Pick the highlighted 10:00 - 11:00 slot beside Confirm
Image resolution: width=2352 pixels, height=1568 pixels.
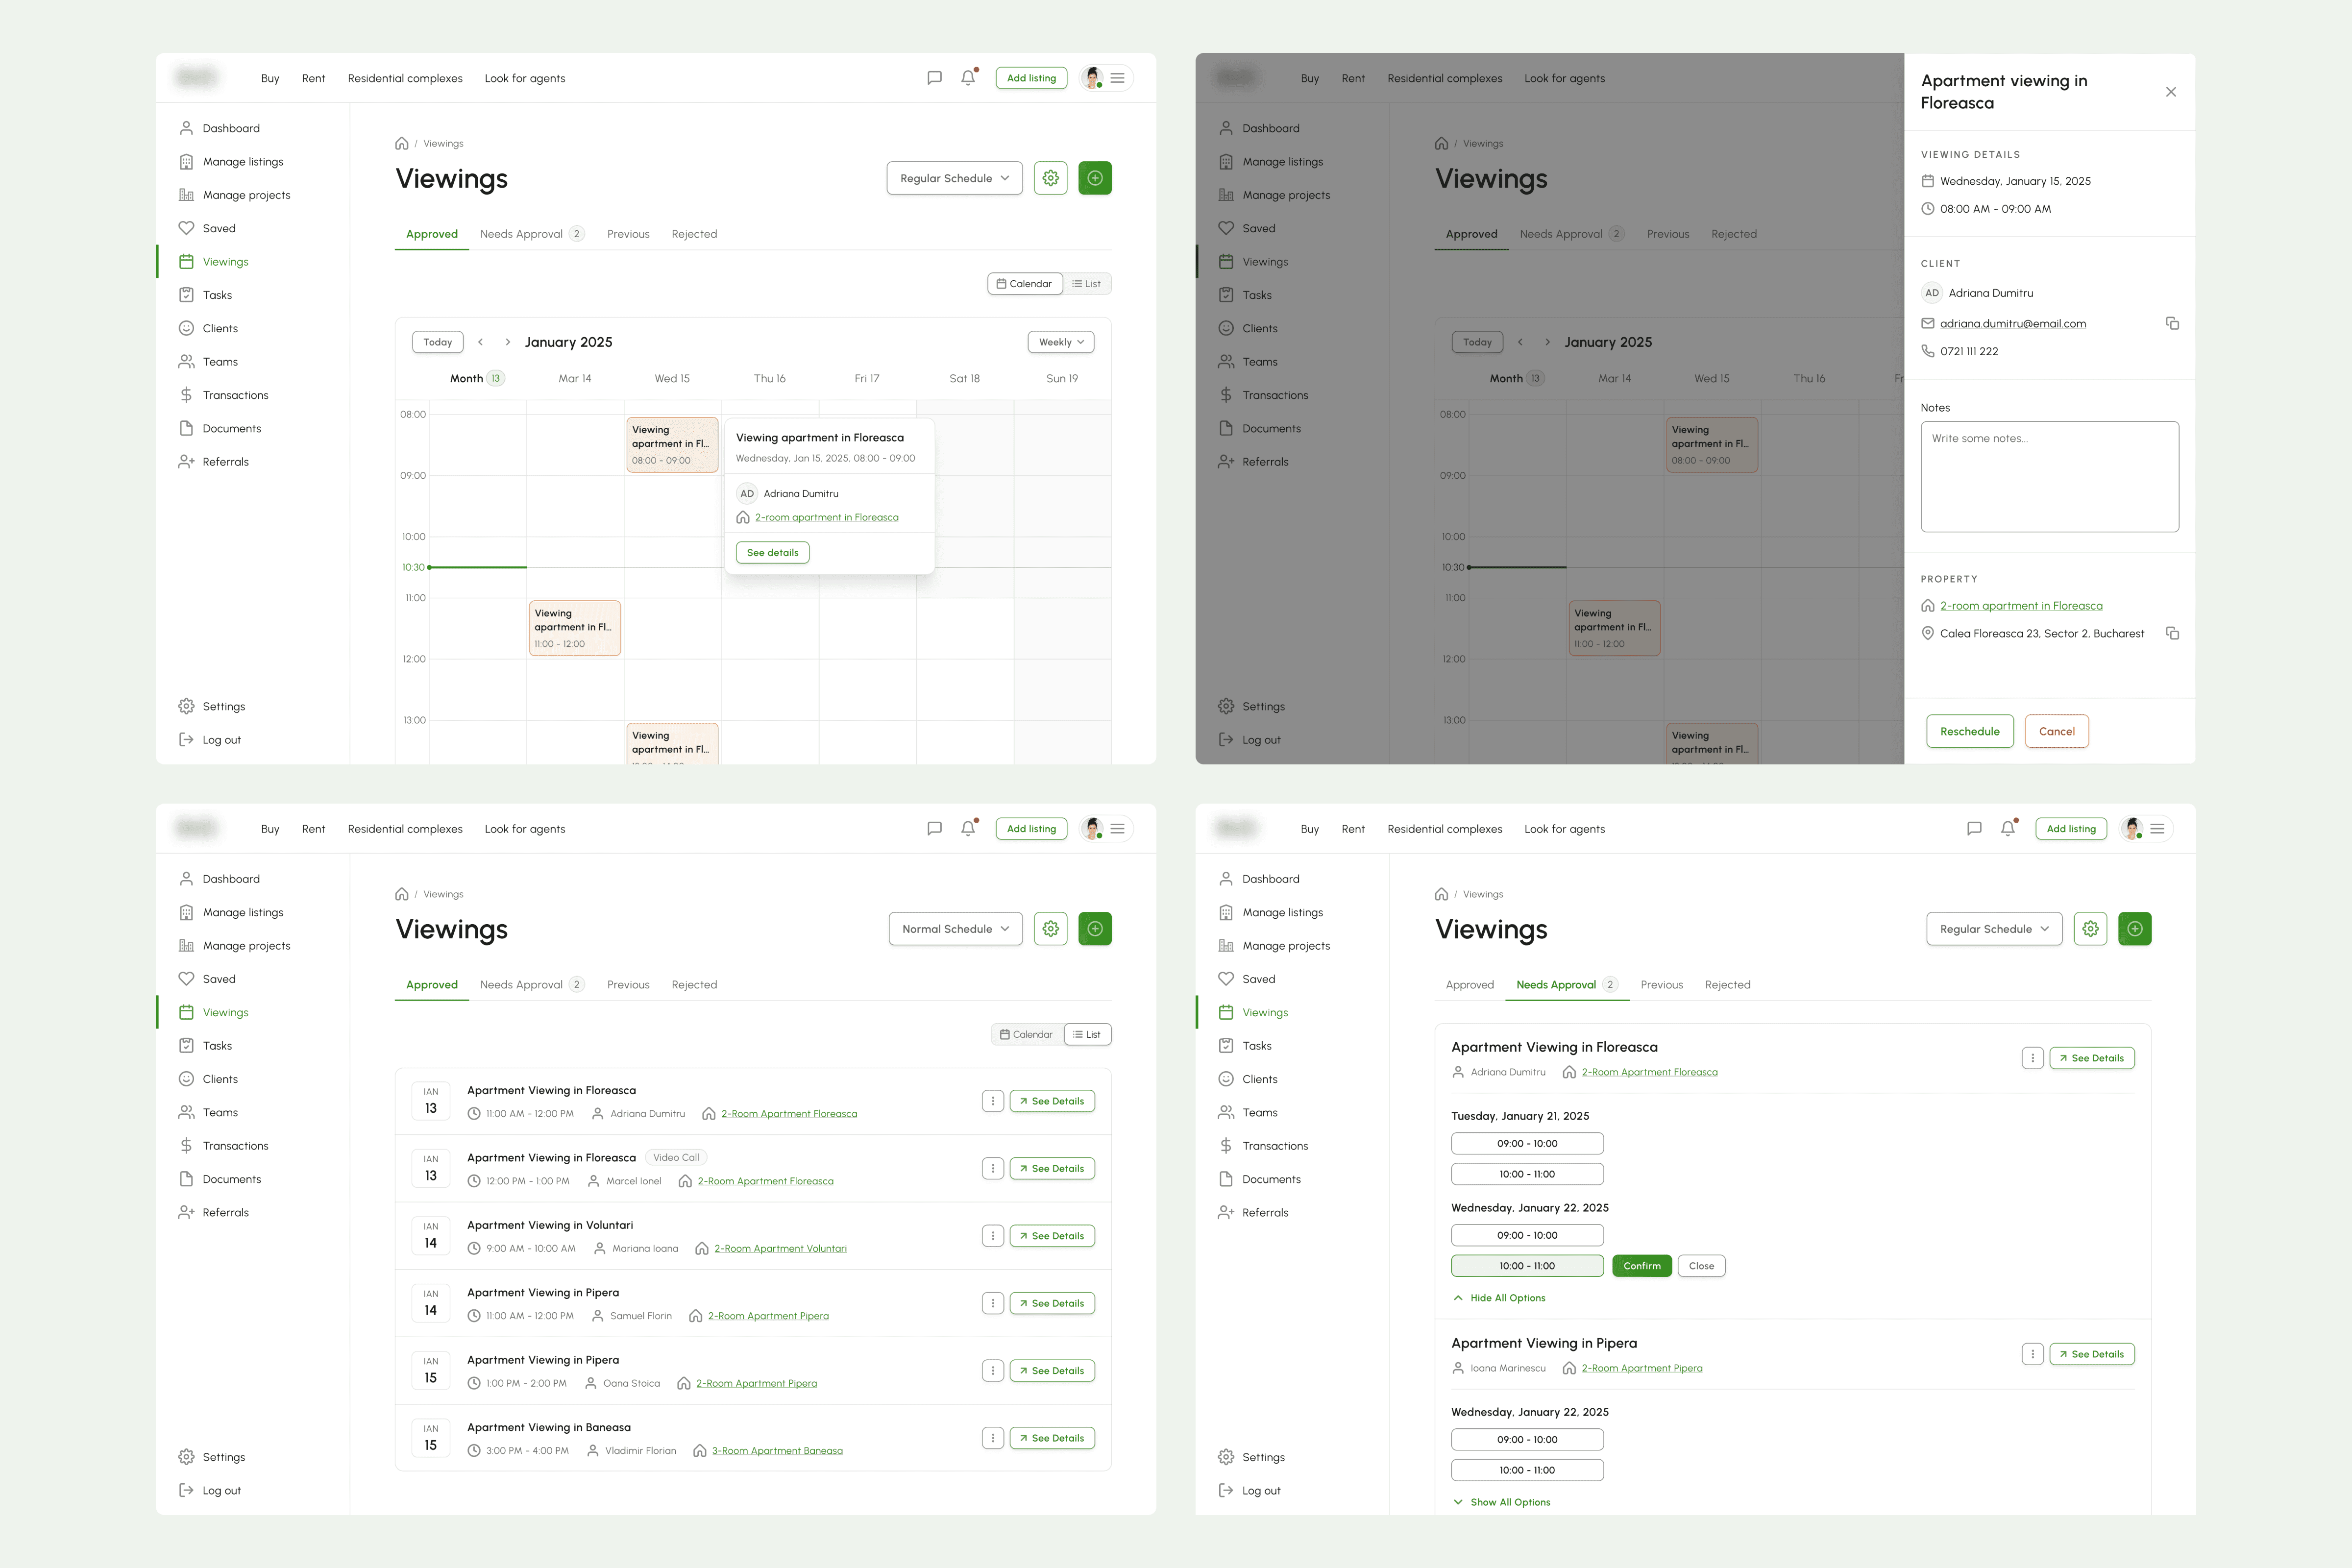1527,1266
